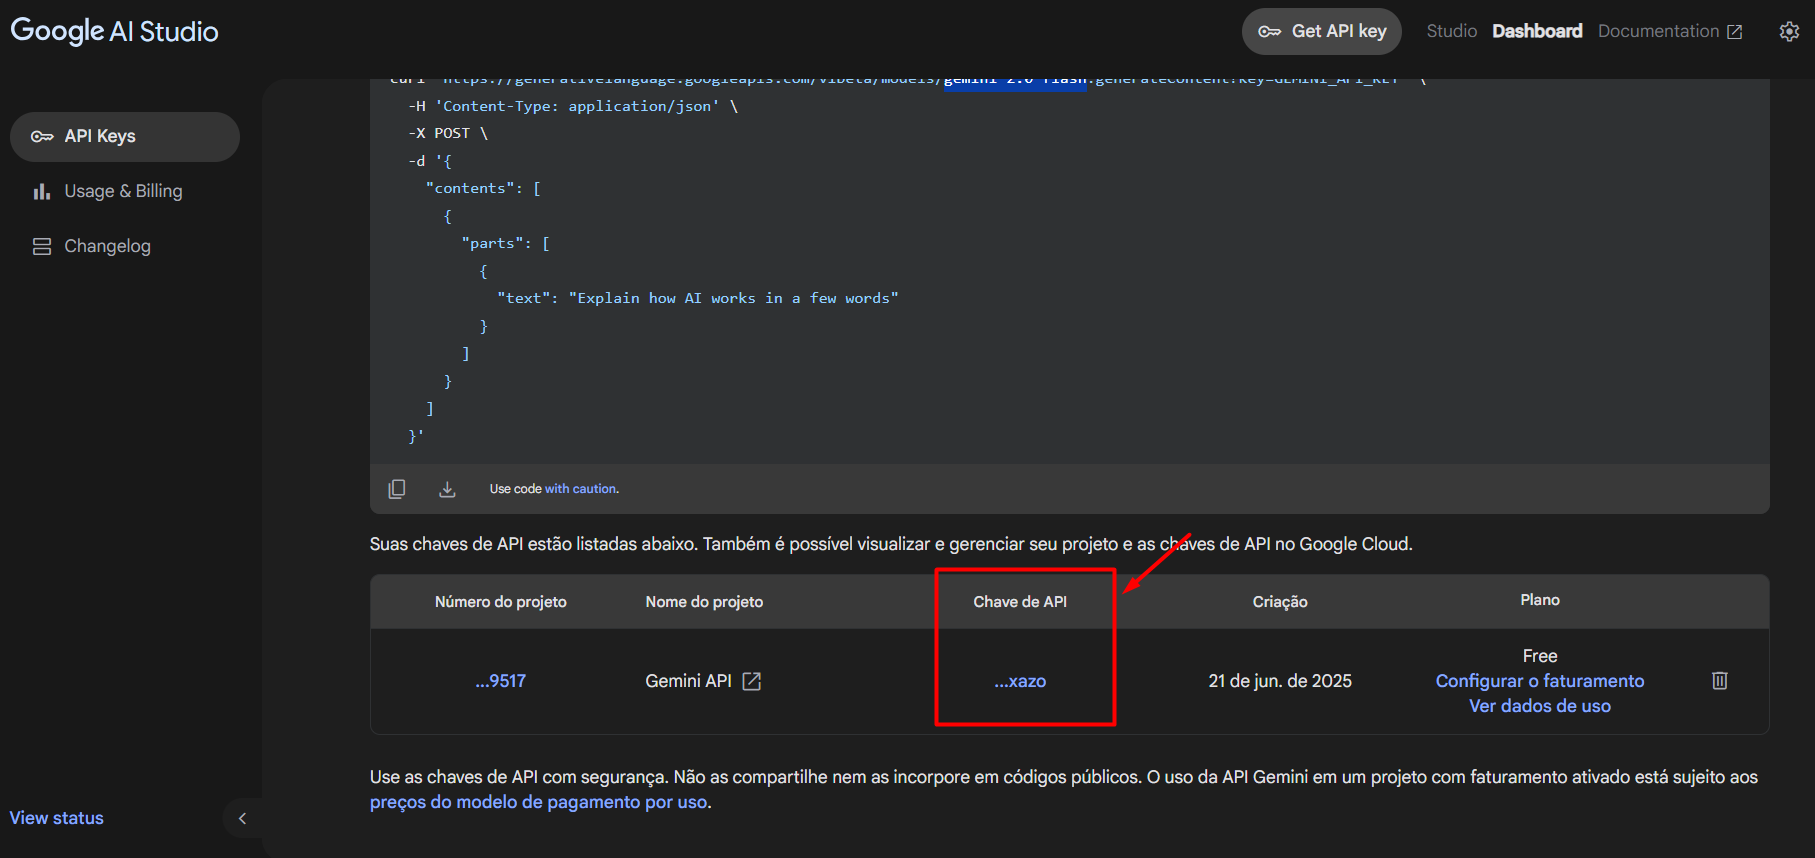1815x858 pixels.
Task: Click the Free plan label
Action: (x=1540, y=656)
